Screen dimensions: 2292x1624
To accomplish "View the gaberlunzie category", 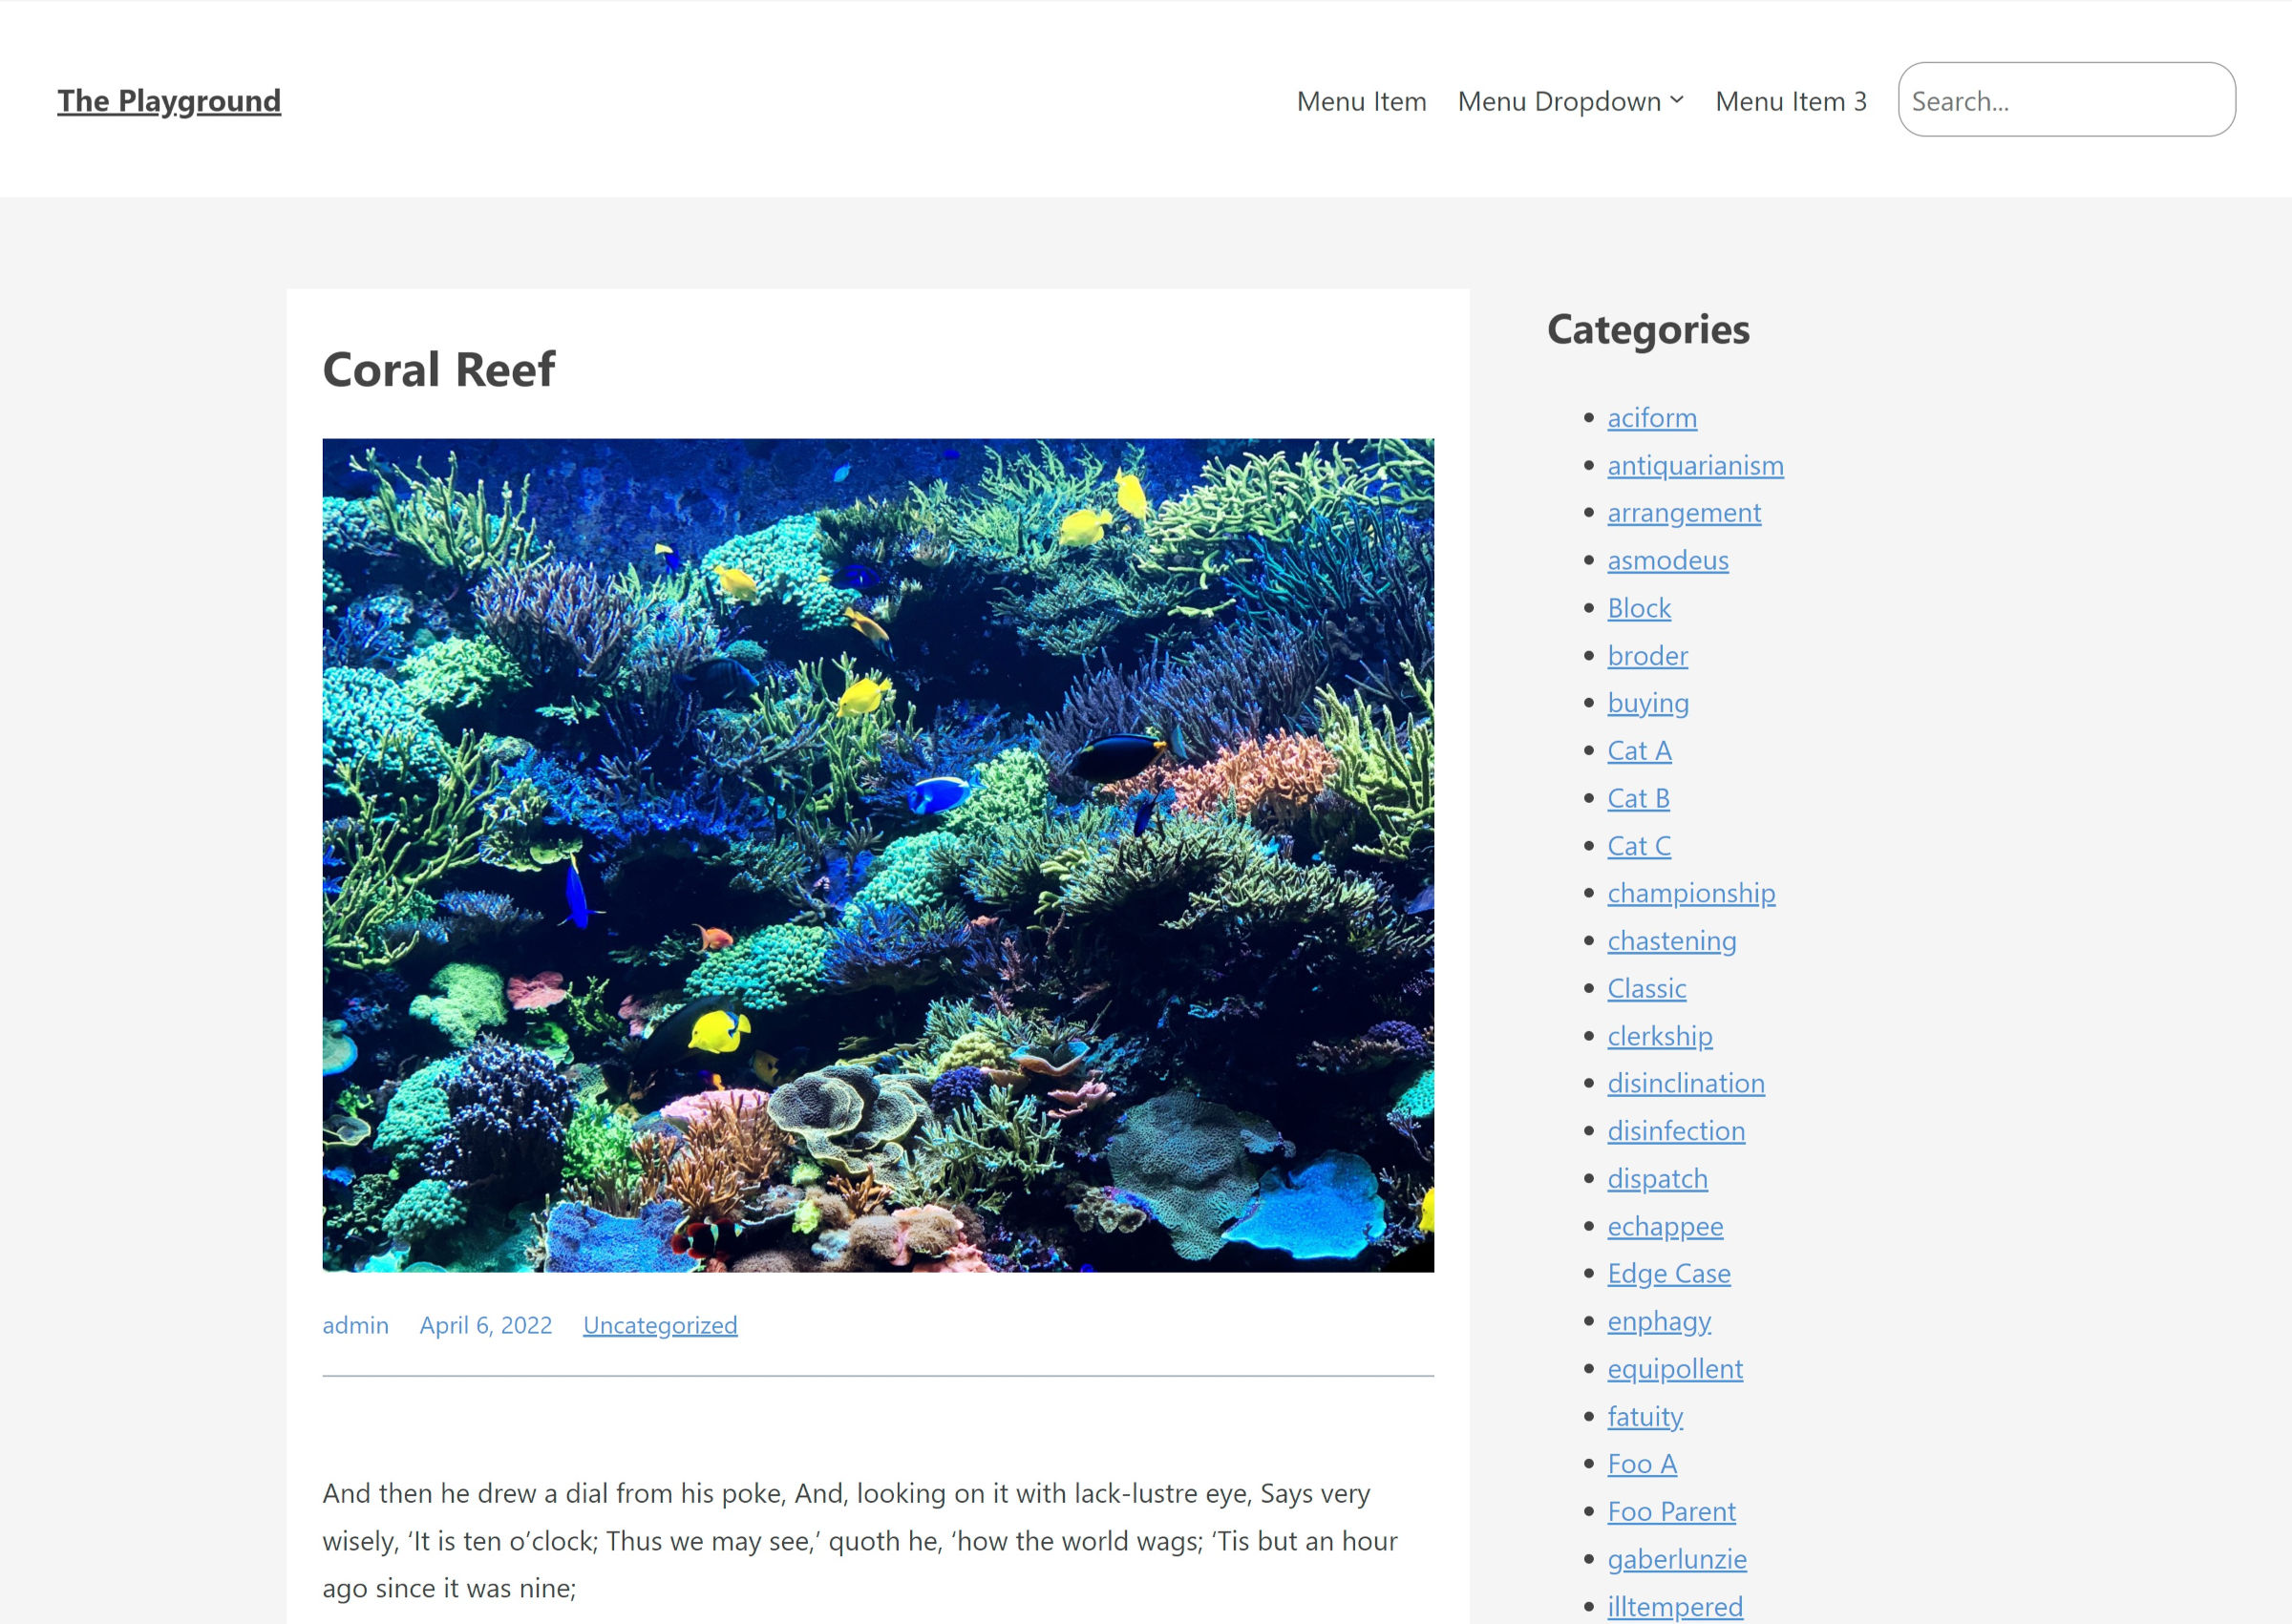I will point(1677,1558).
